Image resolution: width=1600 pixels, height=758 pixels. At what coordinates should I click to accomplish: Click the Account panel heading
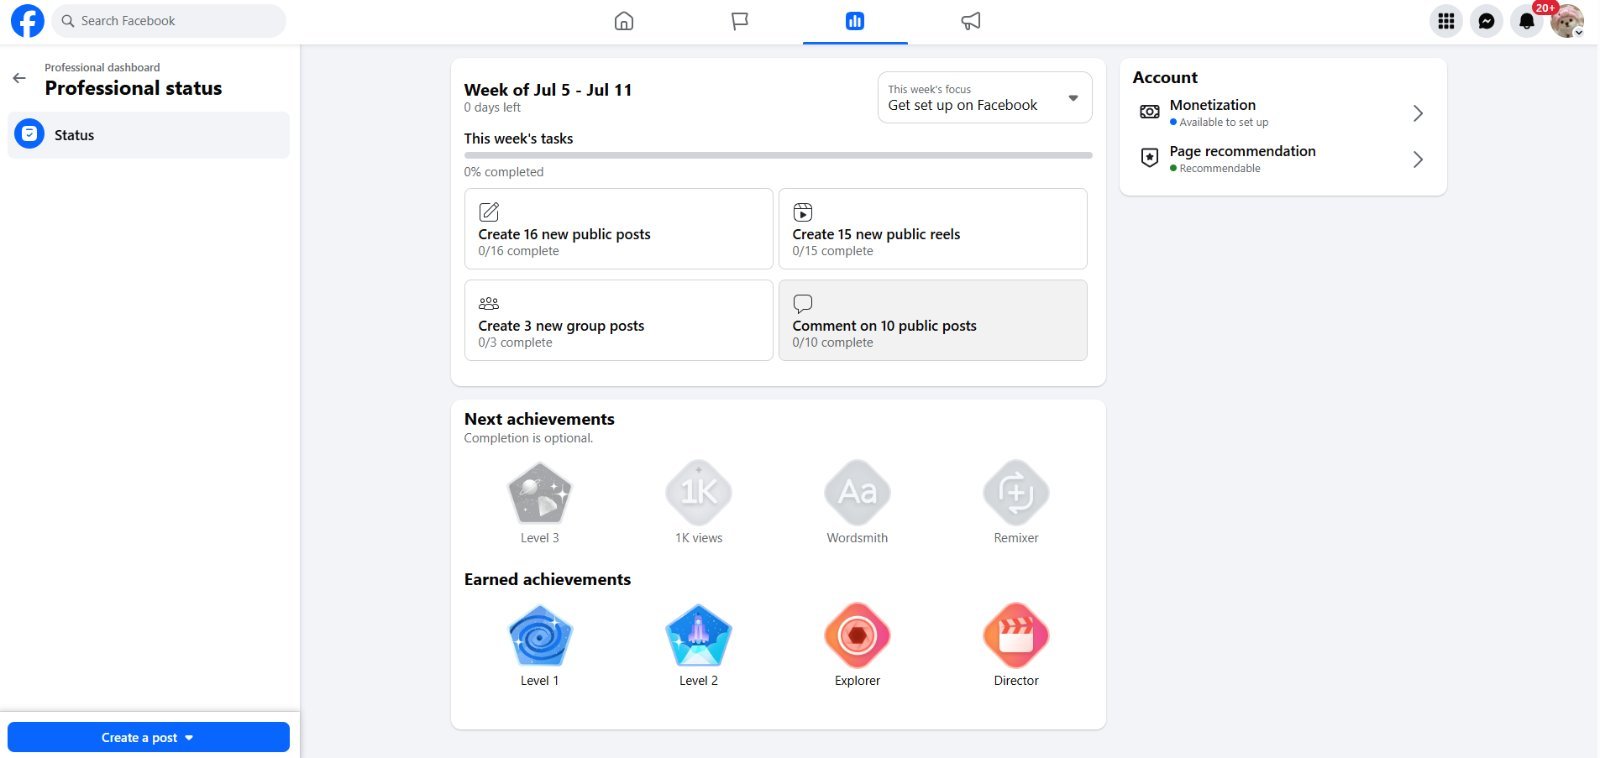pyautogui.click(x=1165, y=77)
